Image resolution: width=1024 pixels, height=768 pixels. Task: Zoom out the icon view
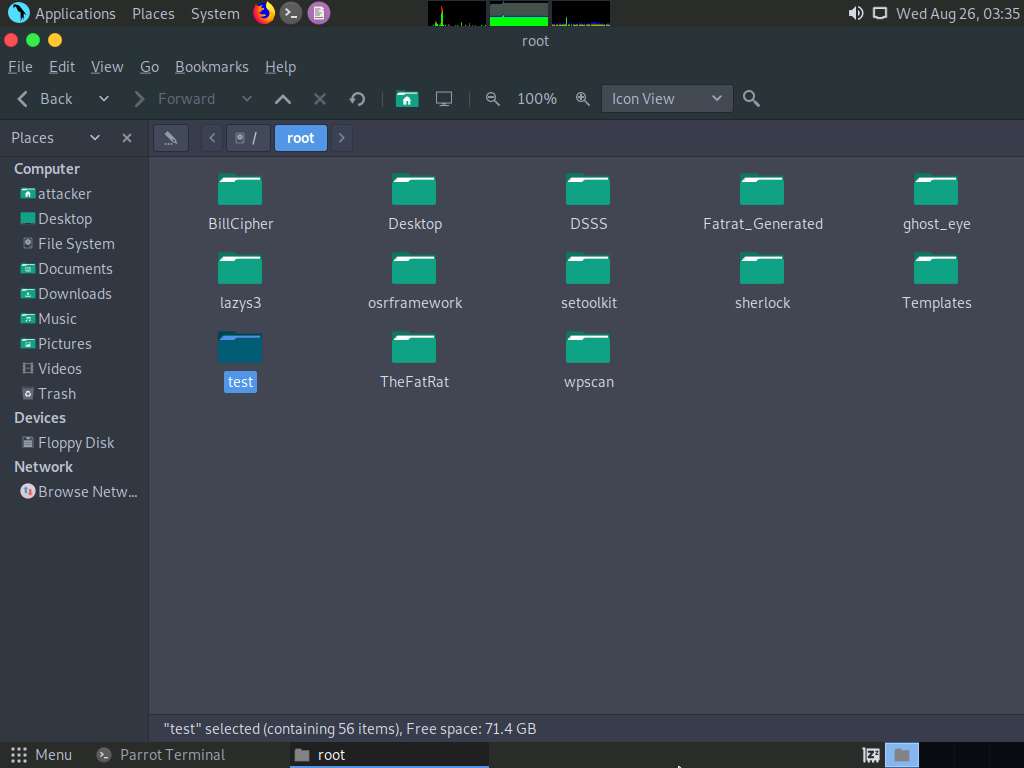pos(493,99)
